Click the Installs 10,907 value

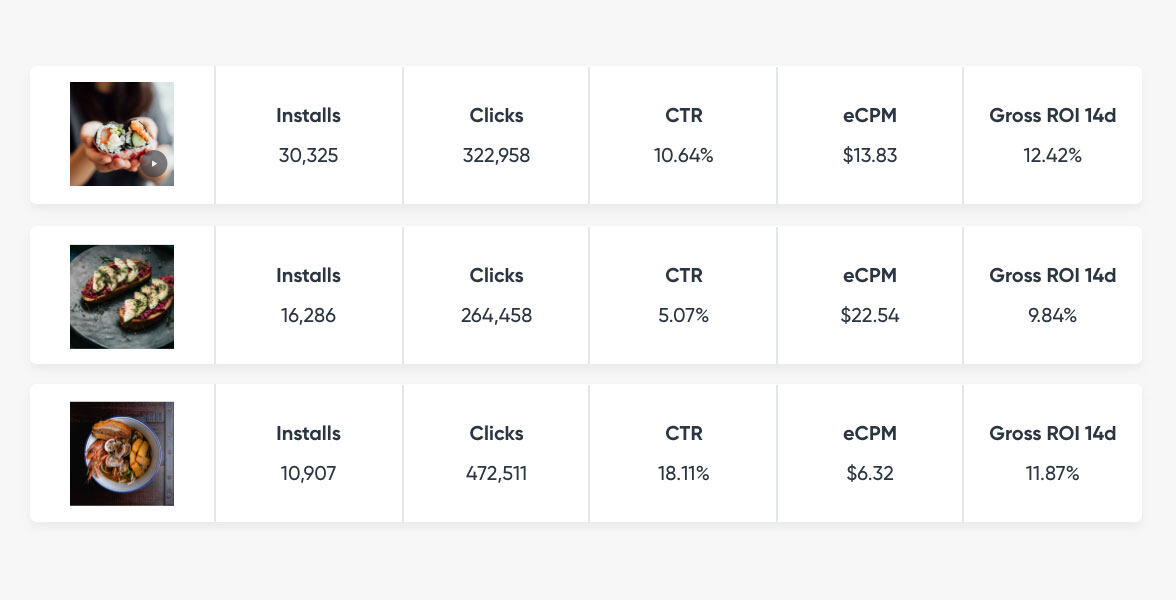308,473
